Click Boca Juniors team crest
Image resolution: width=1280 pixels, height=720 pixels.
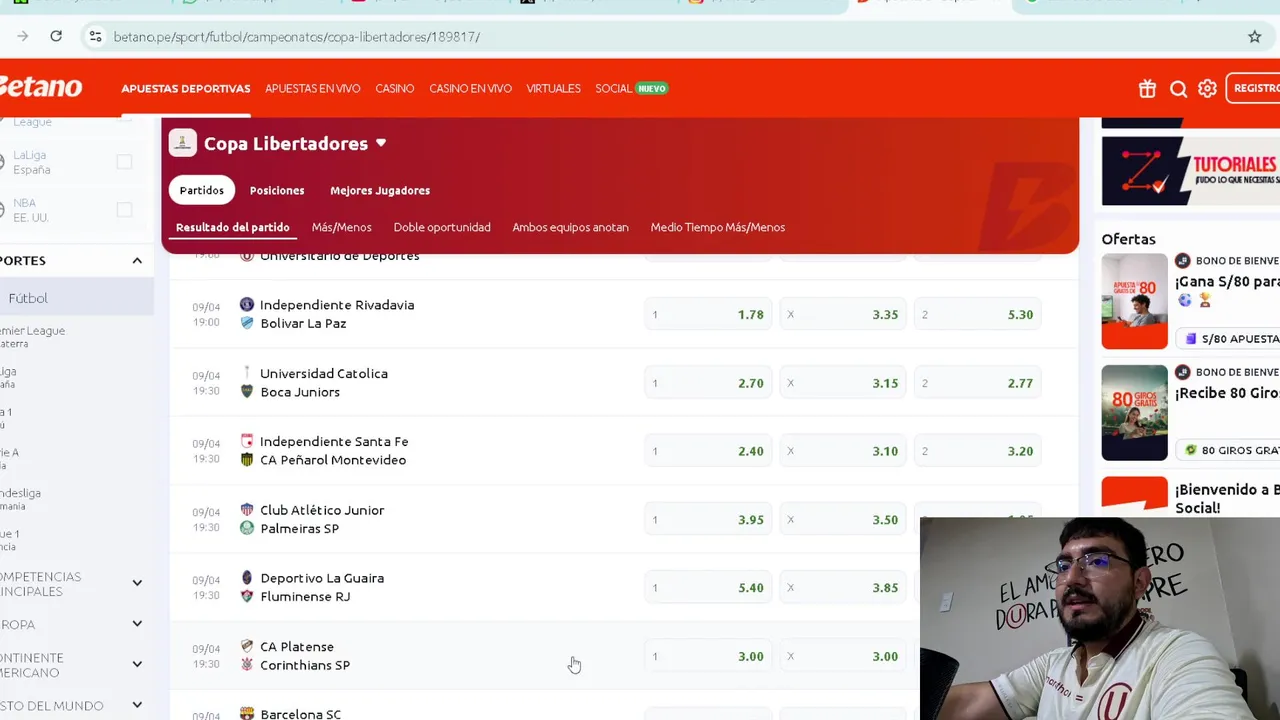pos(247,391)
